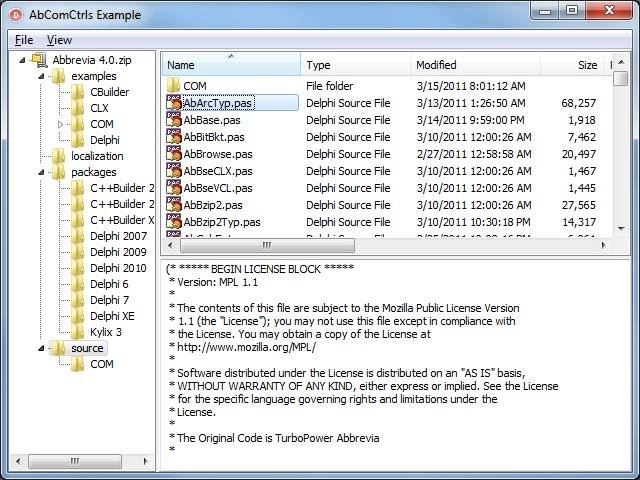Sort files by Name column header
The width and height of the screenshot is (640, 480).
pyautogui.click(x=231, y=64)
